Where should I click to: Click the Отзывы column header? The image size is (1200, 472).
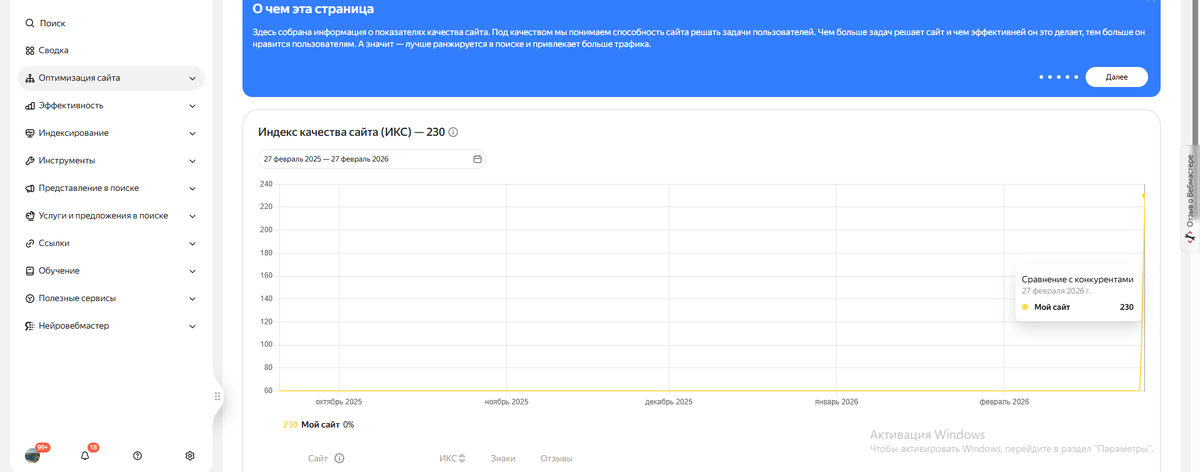click(557, 458)
